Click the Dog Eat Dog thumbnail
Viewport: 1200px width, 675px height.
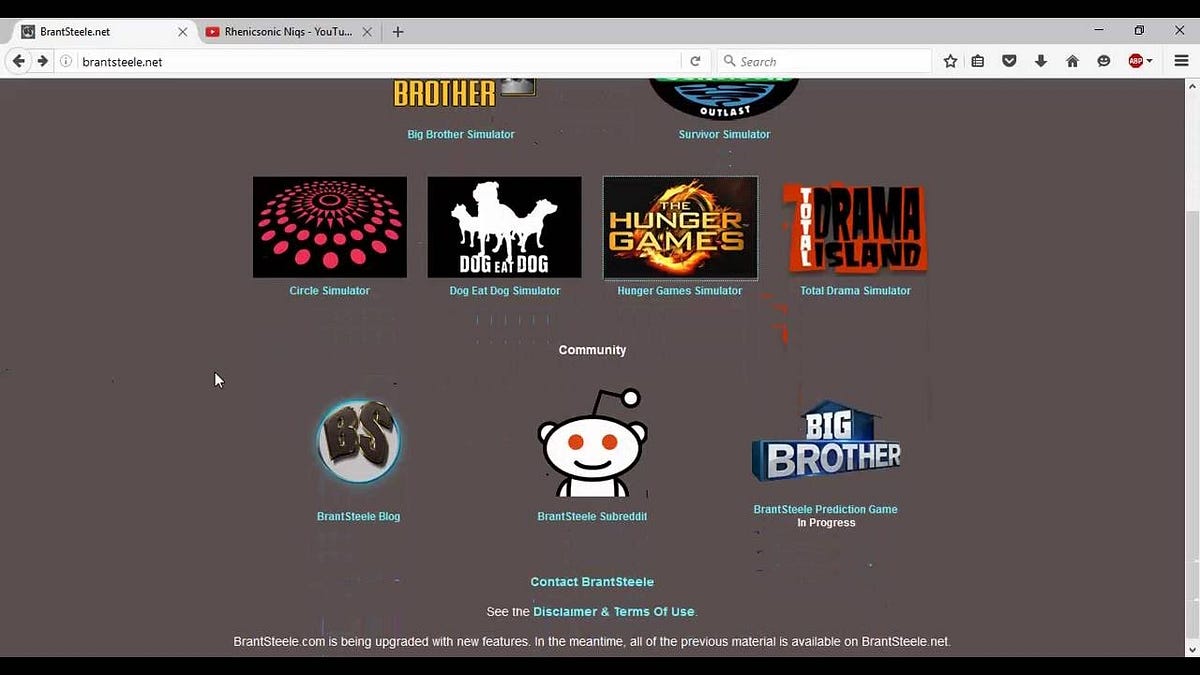[x=504, y=227]
